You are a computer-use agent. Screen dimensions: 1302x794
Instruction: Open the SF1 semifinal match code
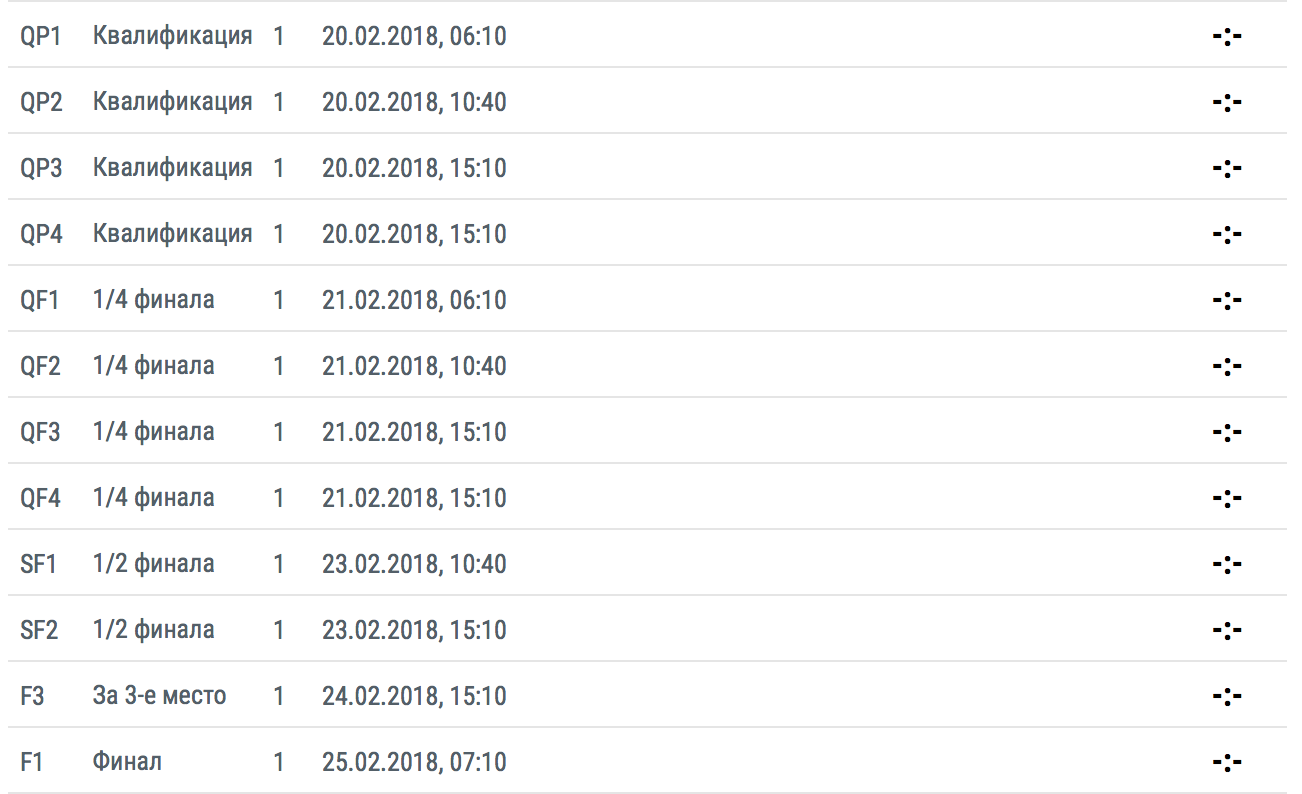click(x=38, y=564)
